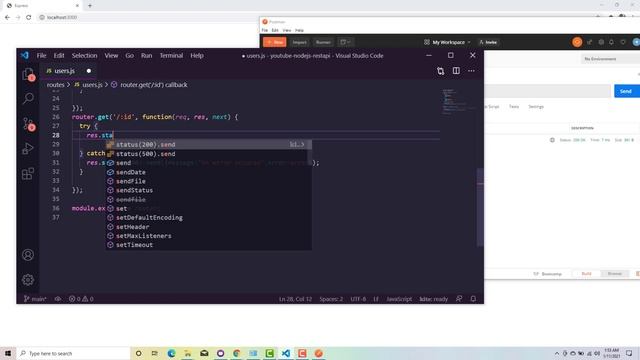Split the editor to the right
This screenshot has height=360, width=640.
(456, 71)
